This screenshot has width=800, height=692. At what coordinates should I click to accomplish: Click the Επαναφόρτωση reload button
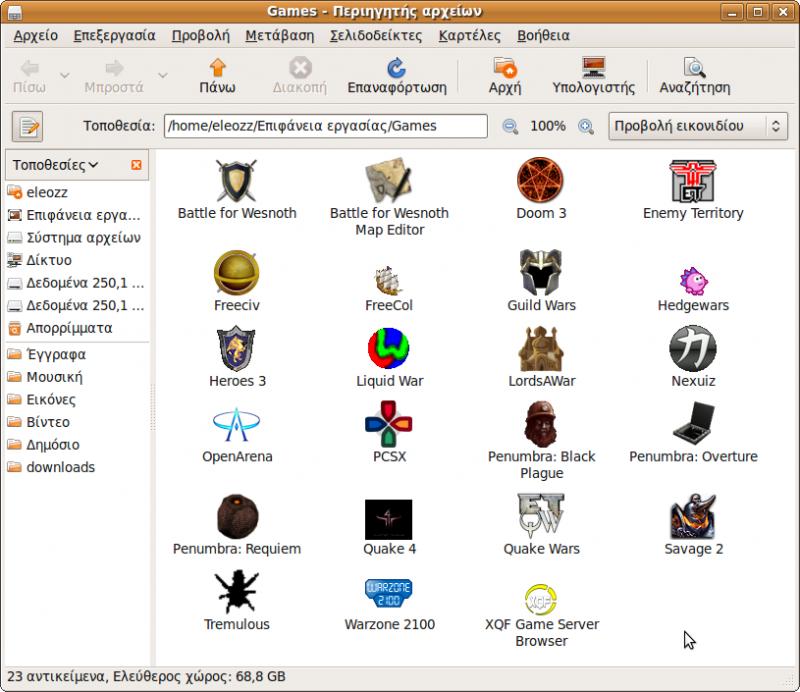(396, 77)
